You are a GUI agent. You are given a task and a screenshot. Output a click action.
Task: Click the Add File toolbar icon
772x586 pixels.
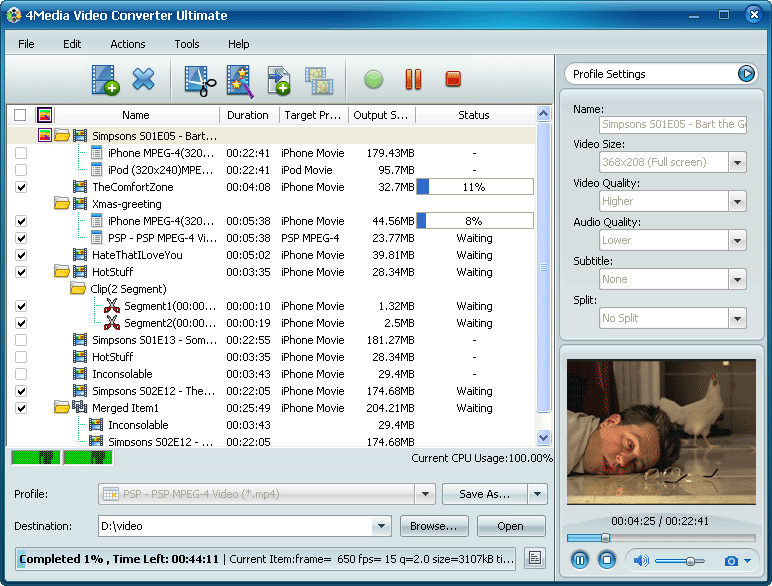tap(105, 79)
